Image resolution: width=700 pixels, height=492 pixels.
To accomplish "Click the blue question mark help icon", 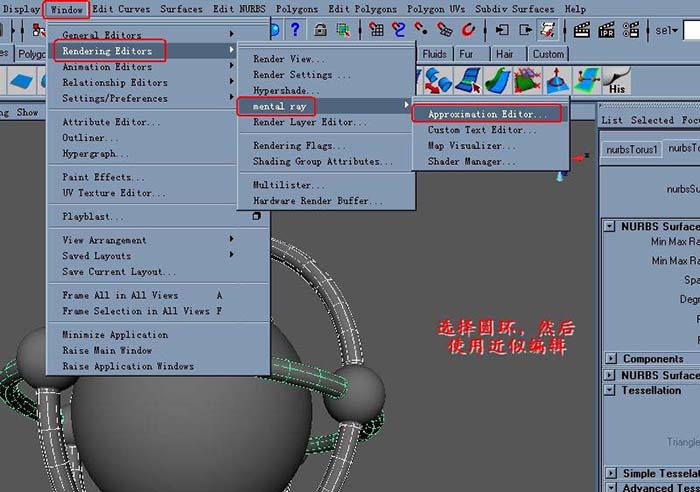I will coord(295,29).
